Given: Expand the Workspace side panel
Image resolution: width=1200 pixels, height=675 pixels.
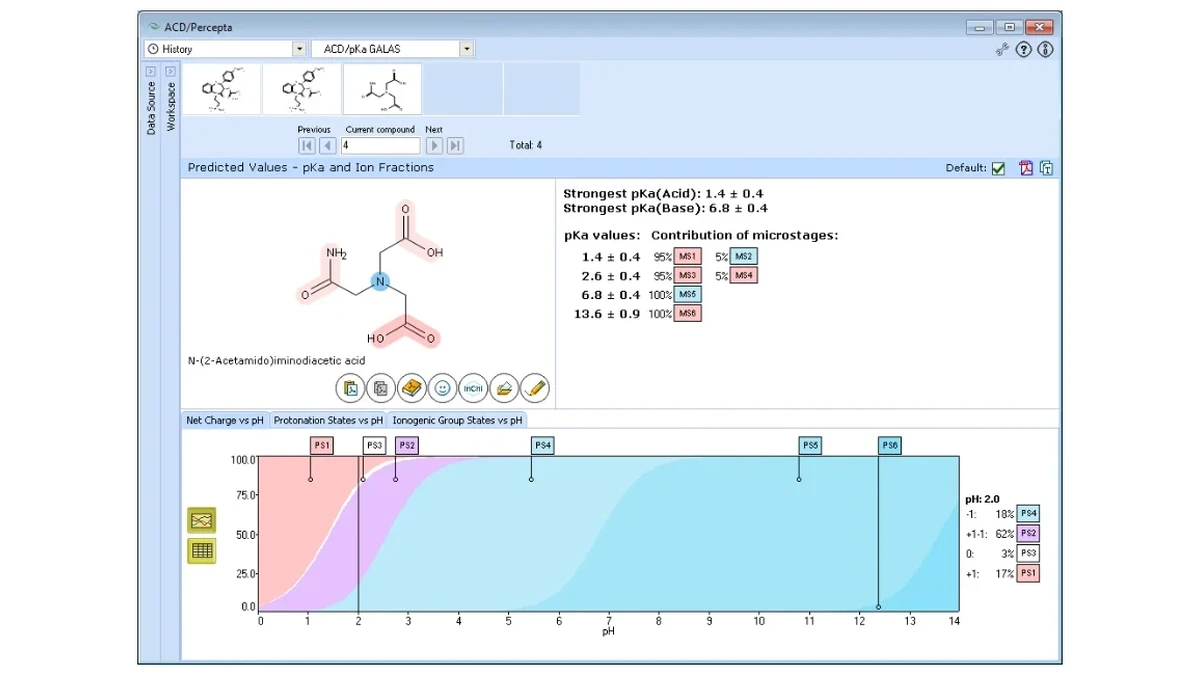Looking at the screenshot, I should point(170,72).
